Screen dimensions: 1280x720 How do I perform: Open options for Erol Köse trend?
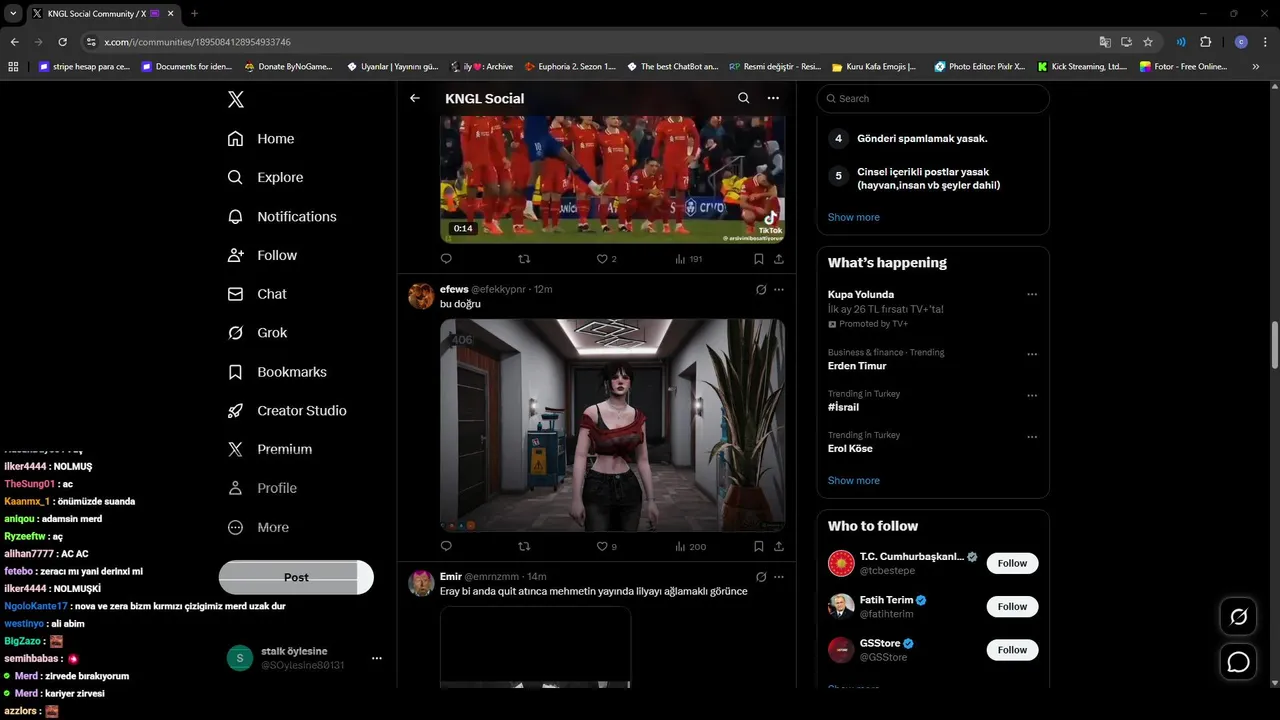click(x=1032, y=437)
